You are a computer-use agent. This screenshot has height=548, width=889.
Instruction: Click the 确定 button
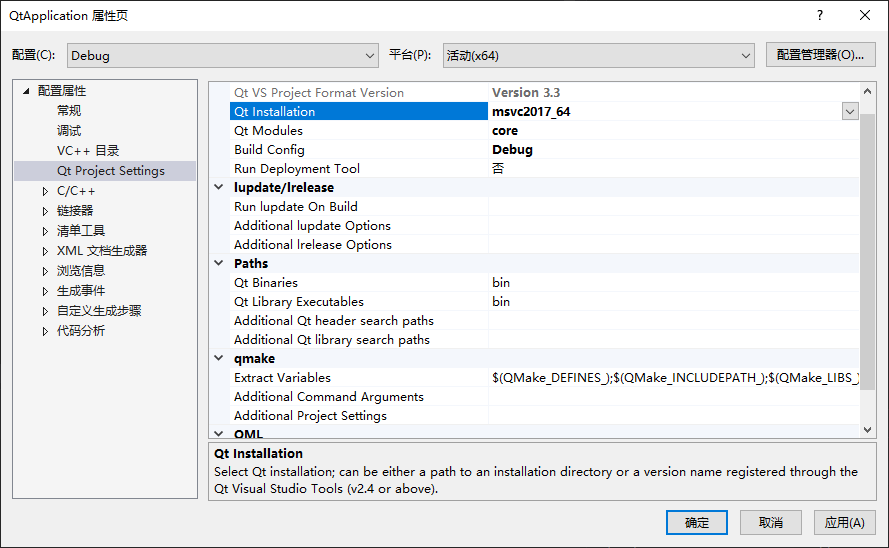pos(697,522)
